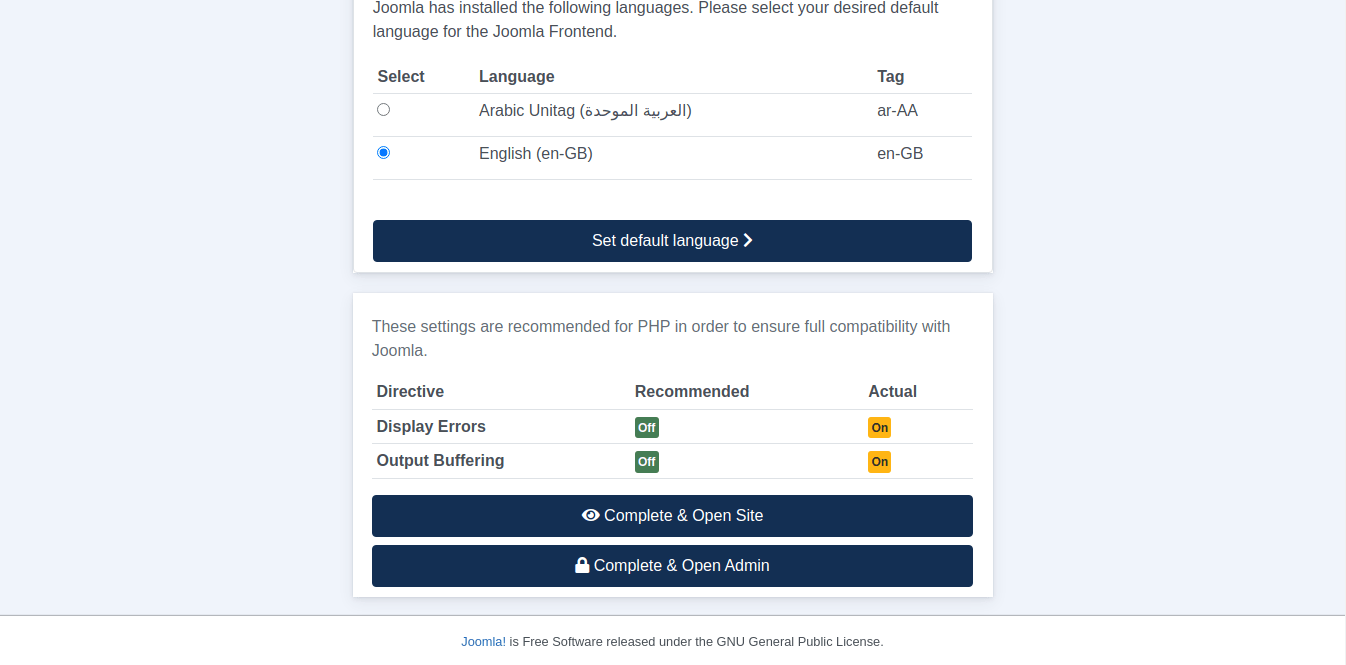This screenshot has width=1346, height=665.
Task: Click the English (en-GB) language name
Action: tap(535, 154)
